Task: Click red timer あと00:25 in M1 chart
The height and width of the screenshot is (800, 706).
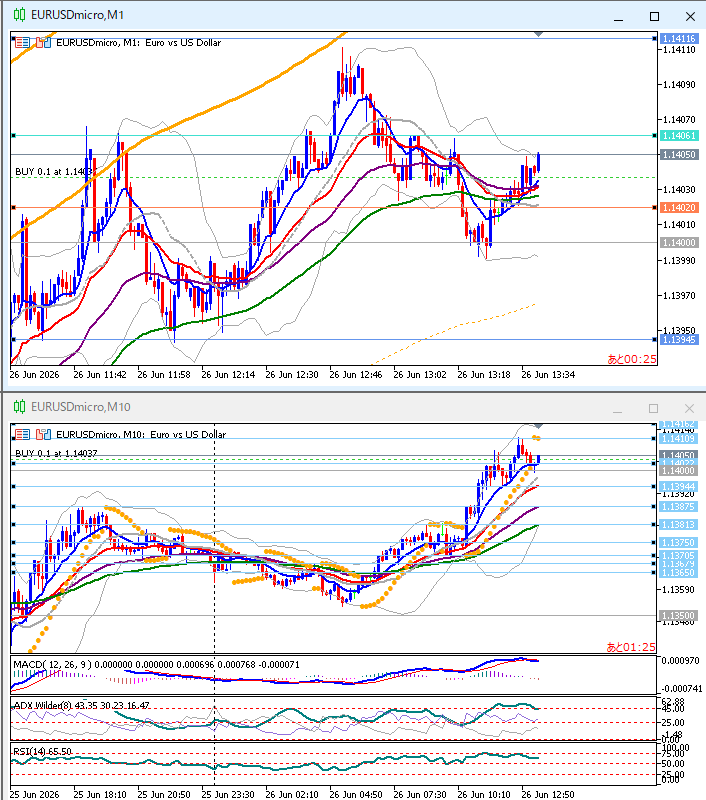Action: click(632, 359)
